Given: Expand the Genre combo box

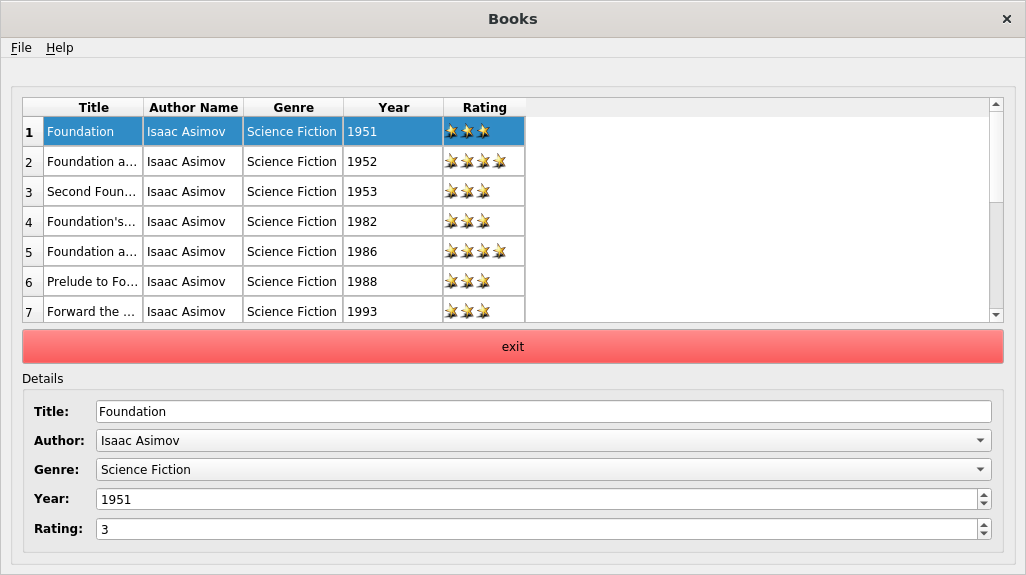Looking at the screenshot, I should (543, 470).
